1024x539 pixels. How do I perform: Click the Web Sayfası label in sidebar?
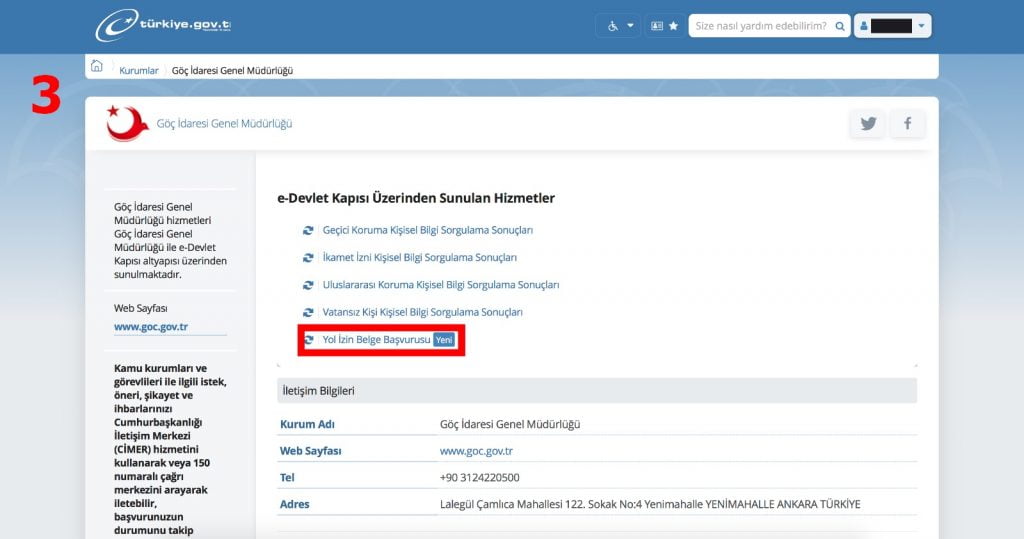click(x=140, y=308)
